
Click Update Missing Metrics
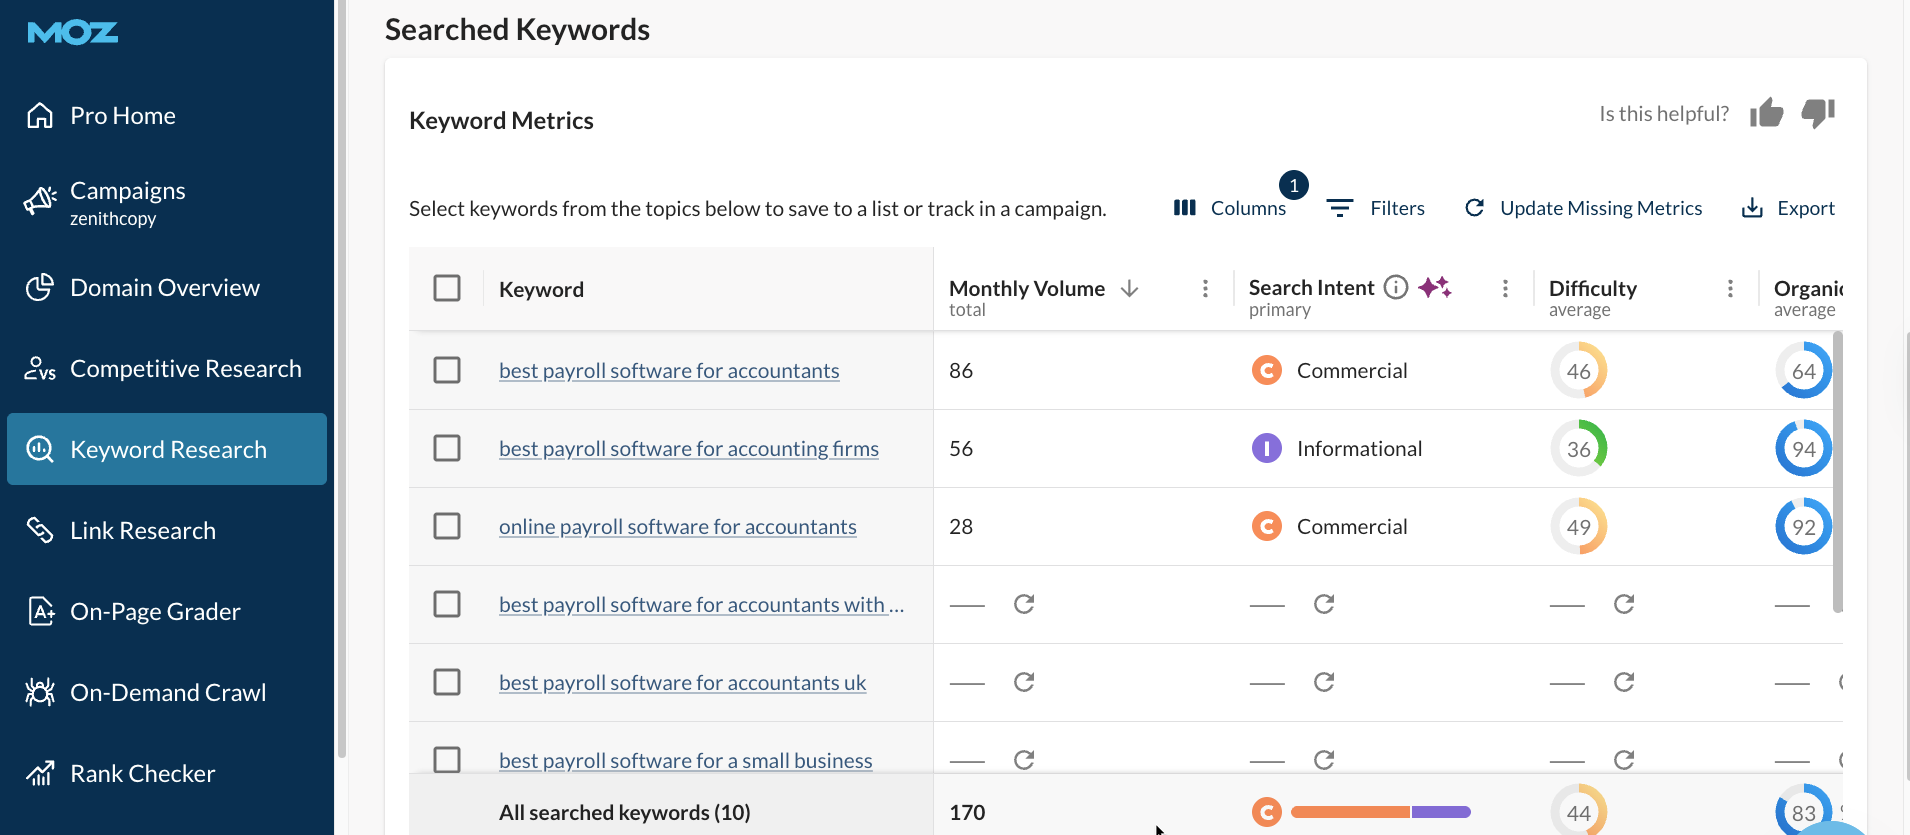tap(1583, 208)
